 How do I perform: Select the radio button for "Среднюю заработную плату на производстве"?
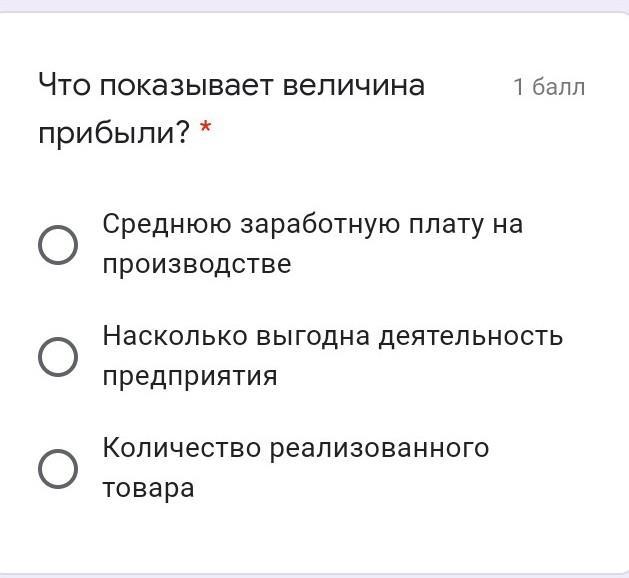[x=58, y=245]
